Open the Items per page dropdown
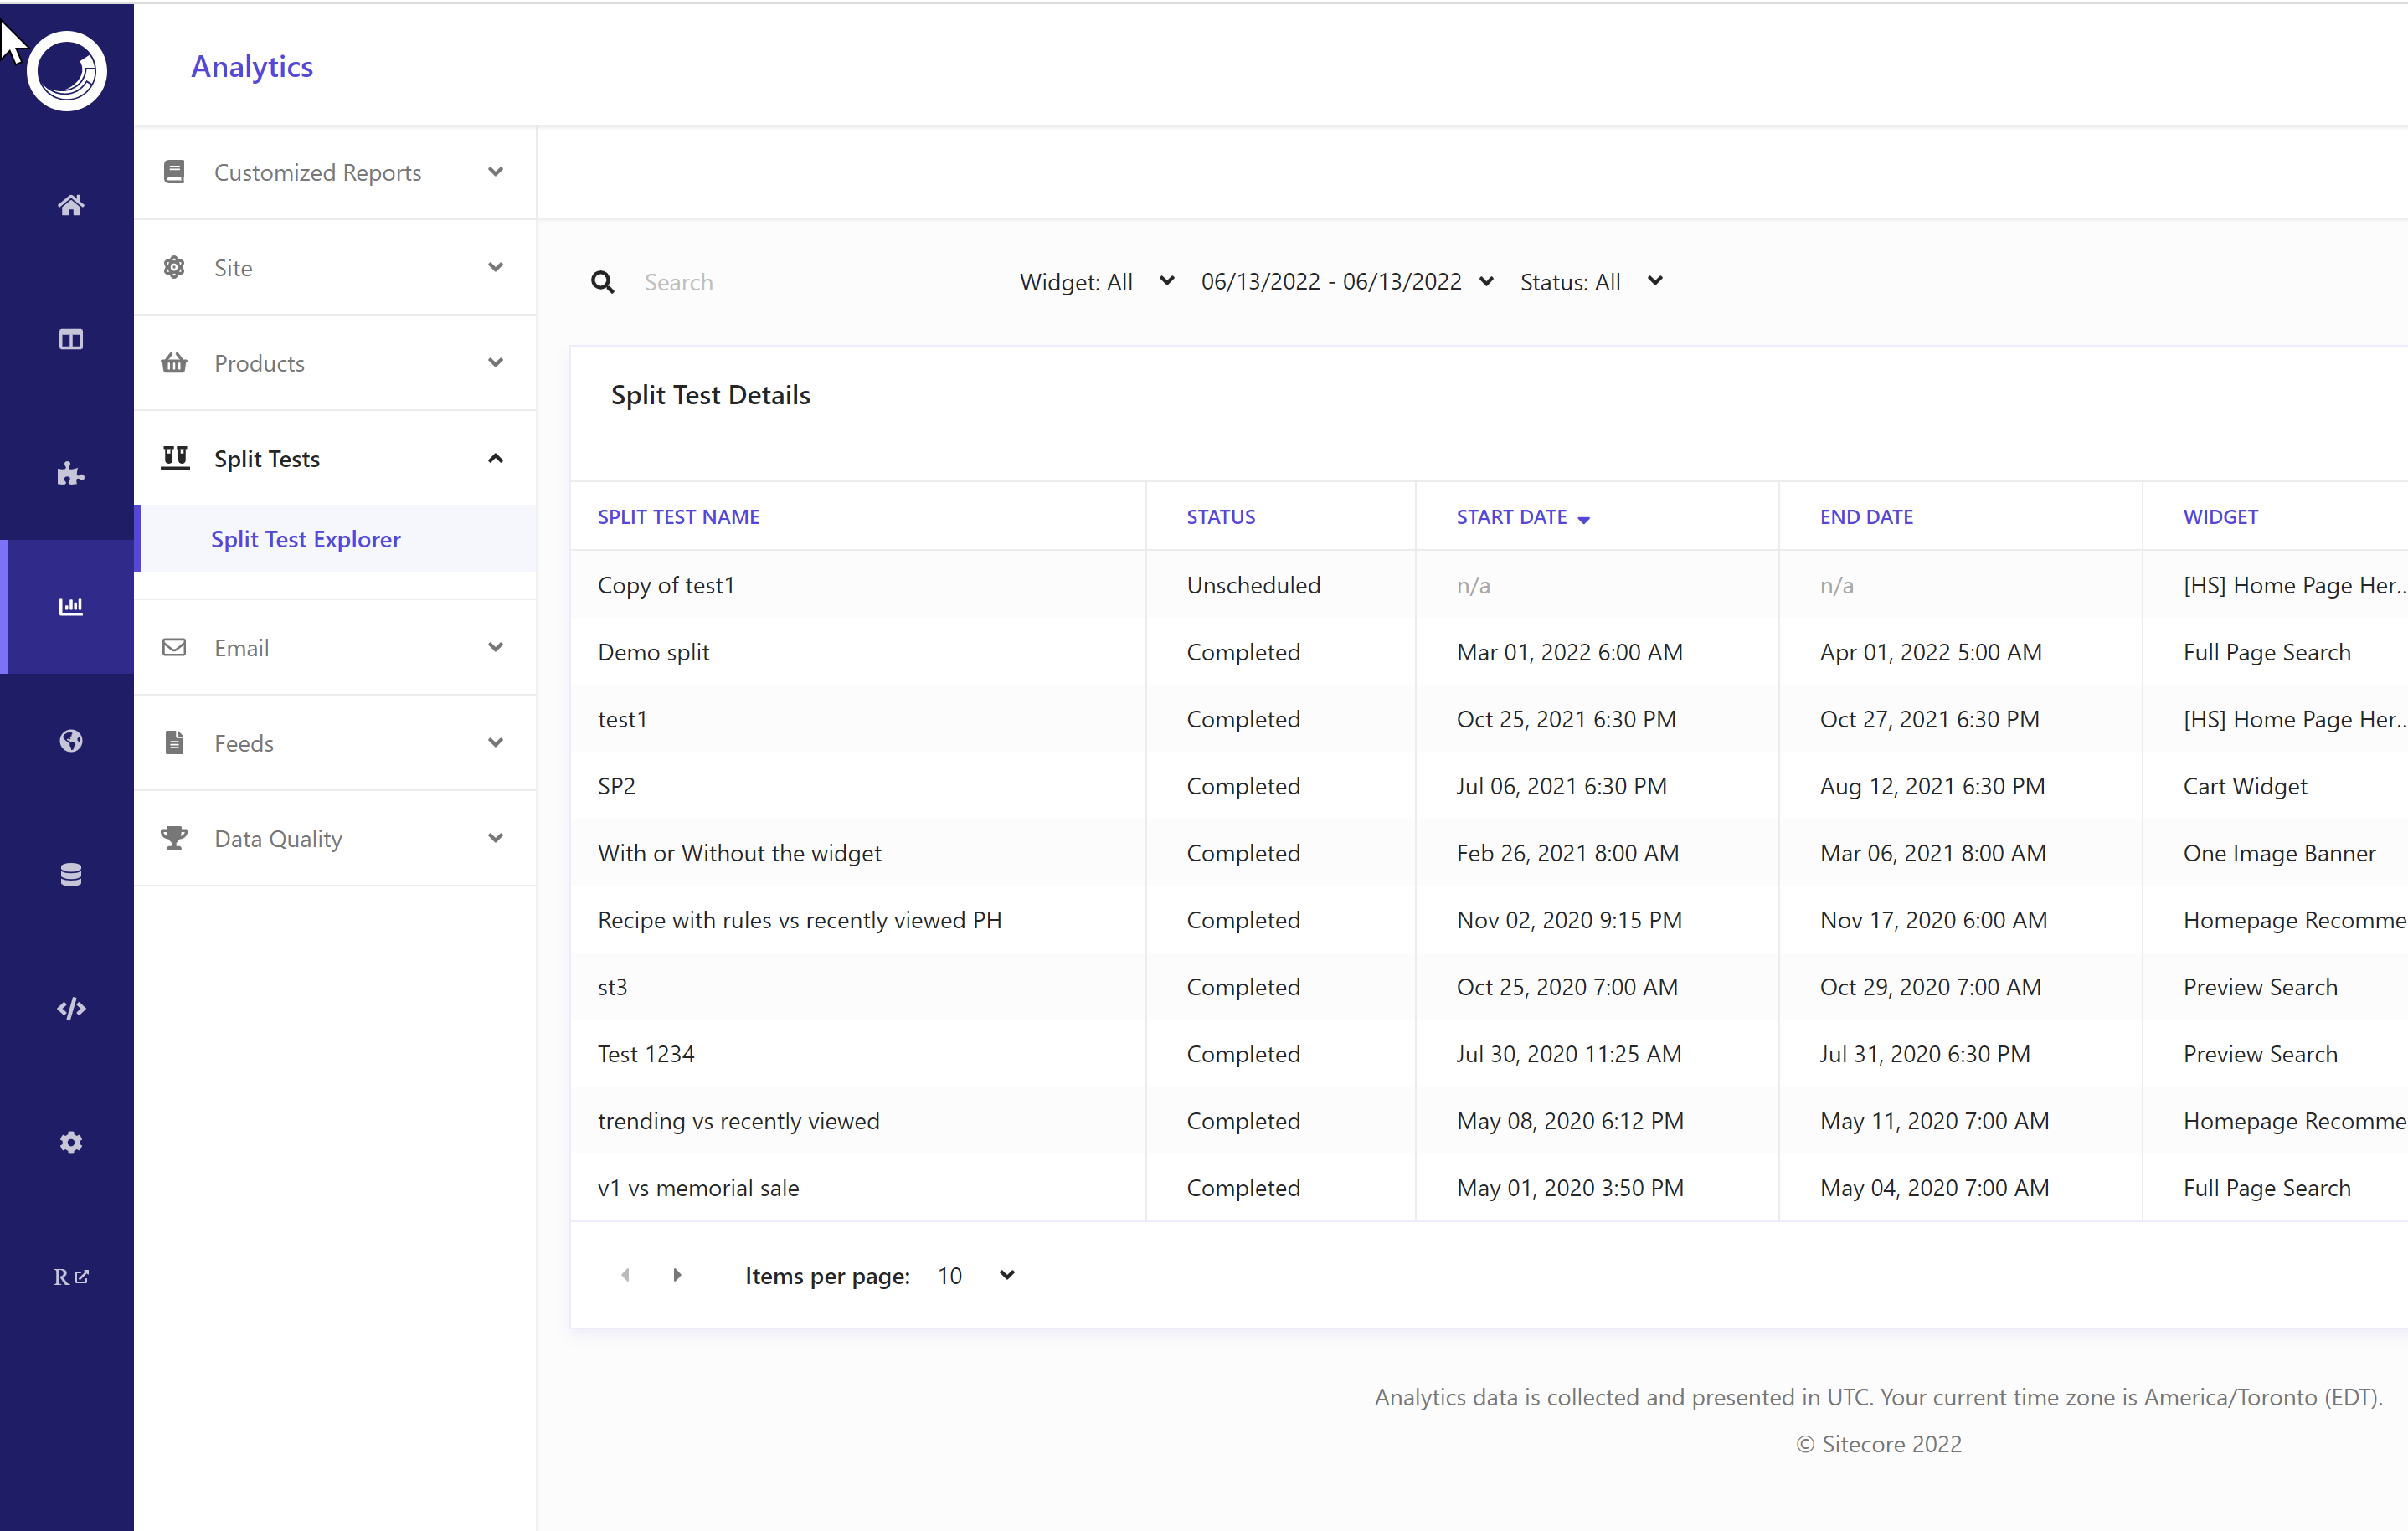The height and width of the screenshot is (1531, 2408). coord(977,1275)
